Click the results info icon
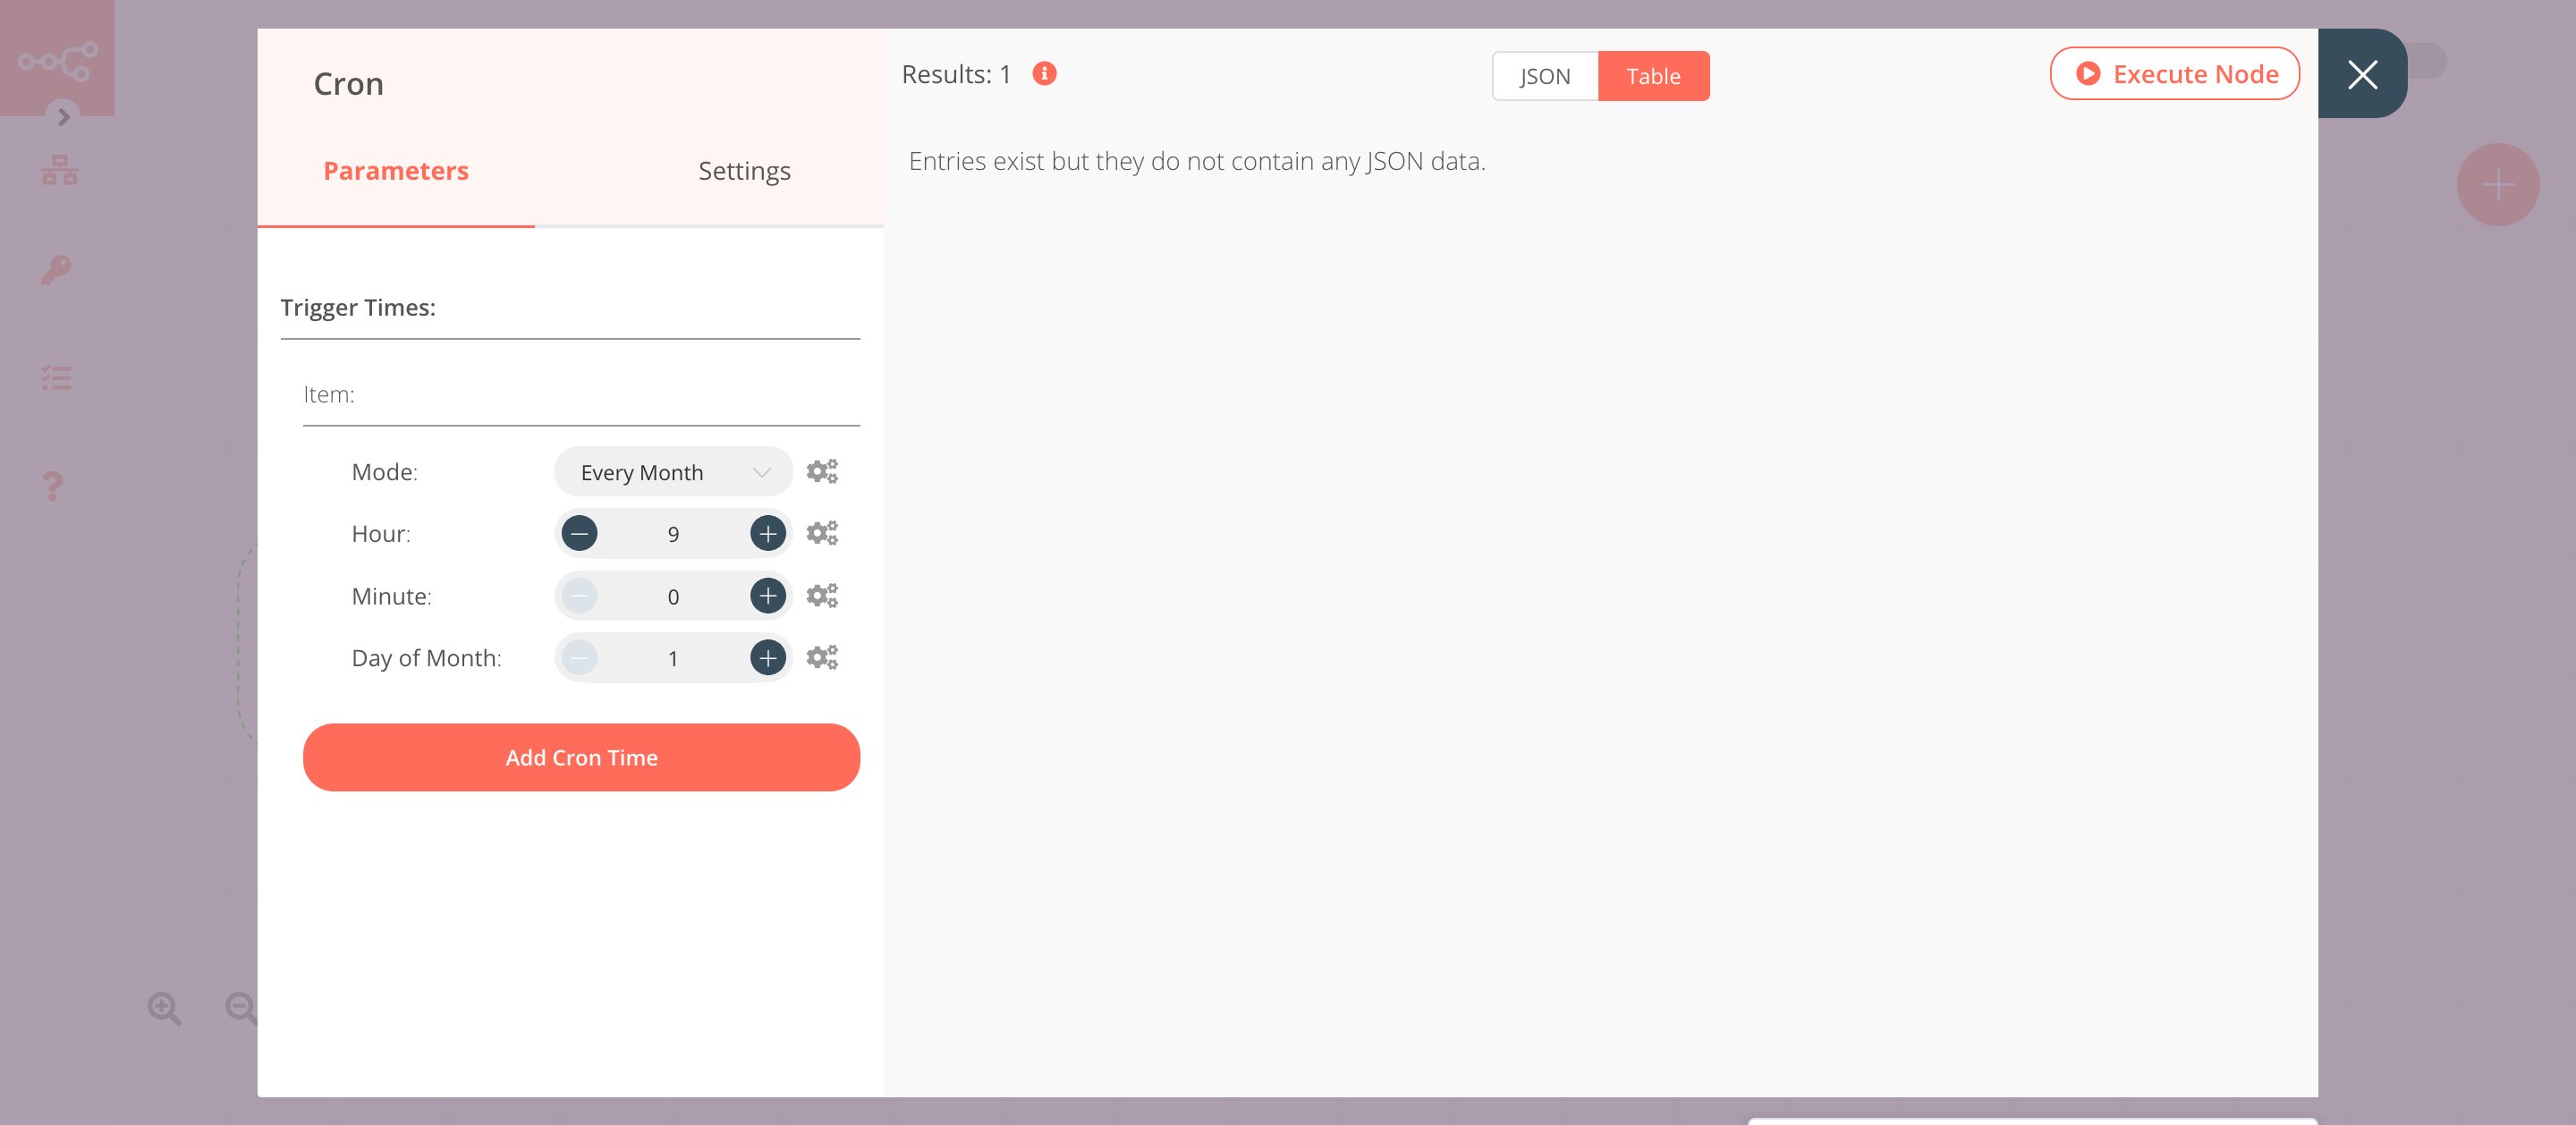The height and width of the screenshot is (1125, 2576). click(x=1044, y=72)
